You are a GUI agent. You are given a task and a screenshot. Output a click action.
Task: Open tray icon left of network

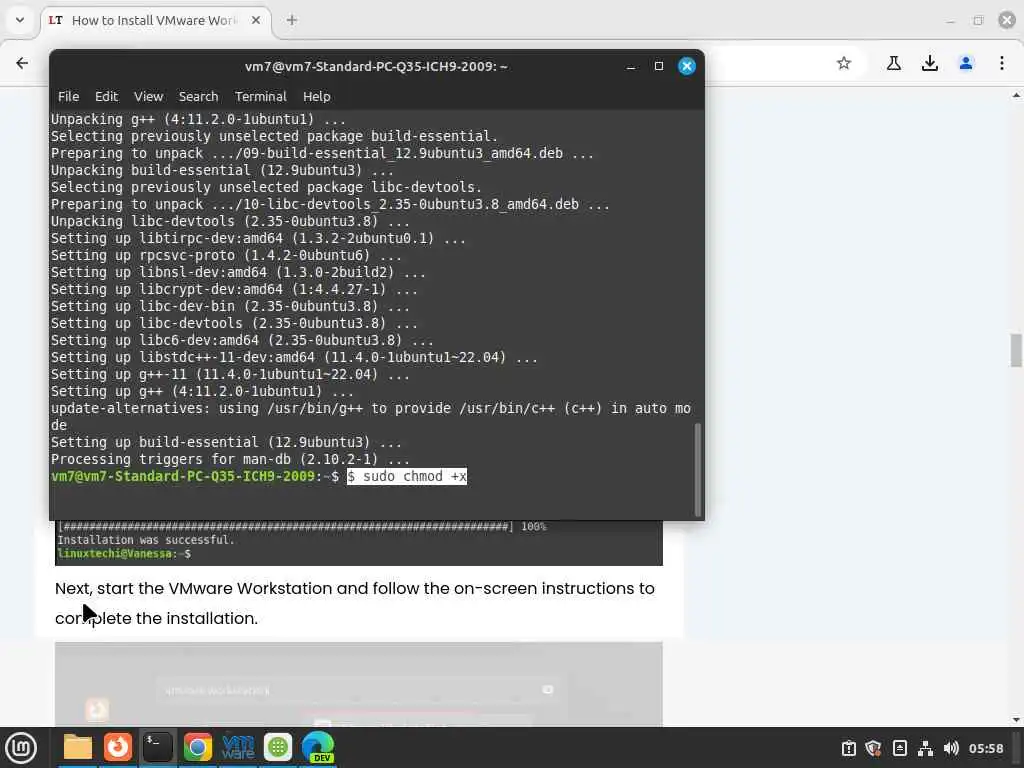coord(900,748)
